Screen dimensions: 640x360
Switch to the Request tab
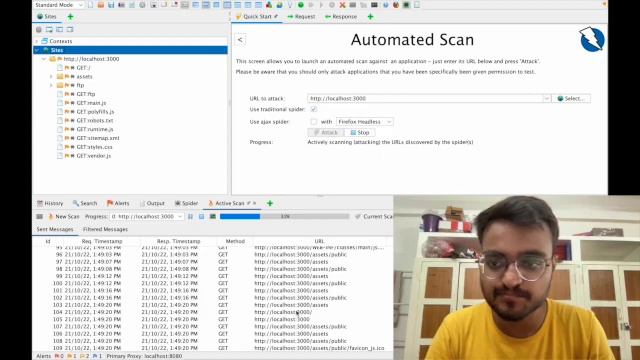[x=301, y=17]
